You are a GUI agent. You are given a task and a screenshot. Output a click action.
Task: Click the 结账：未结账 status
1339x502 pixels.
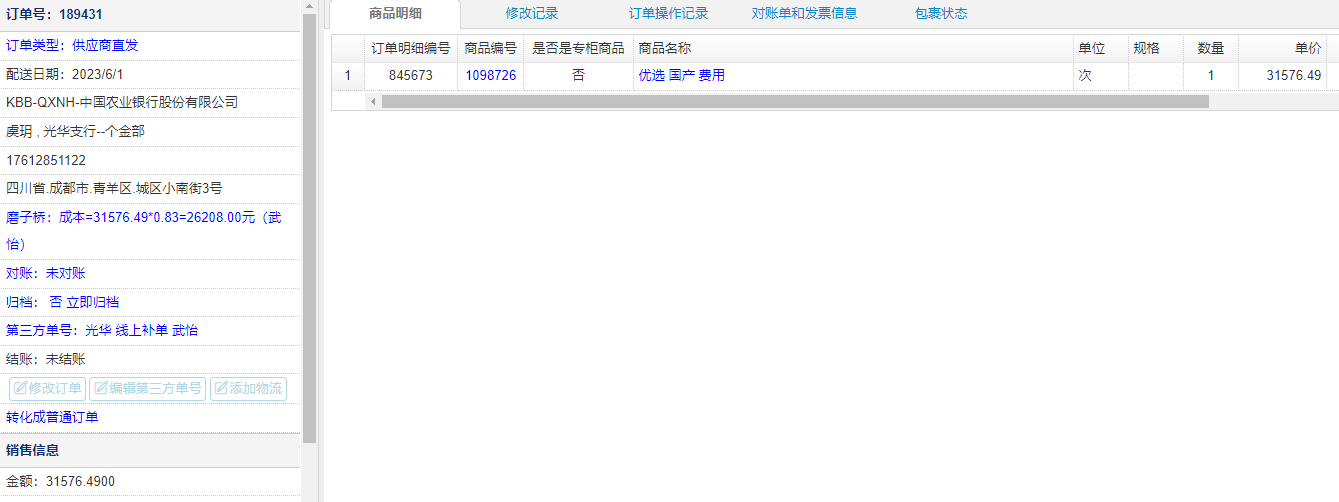tap(46, 359)
